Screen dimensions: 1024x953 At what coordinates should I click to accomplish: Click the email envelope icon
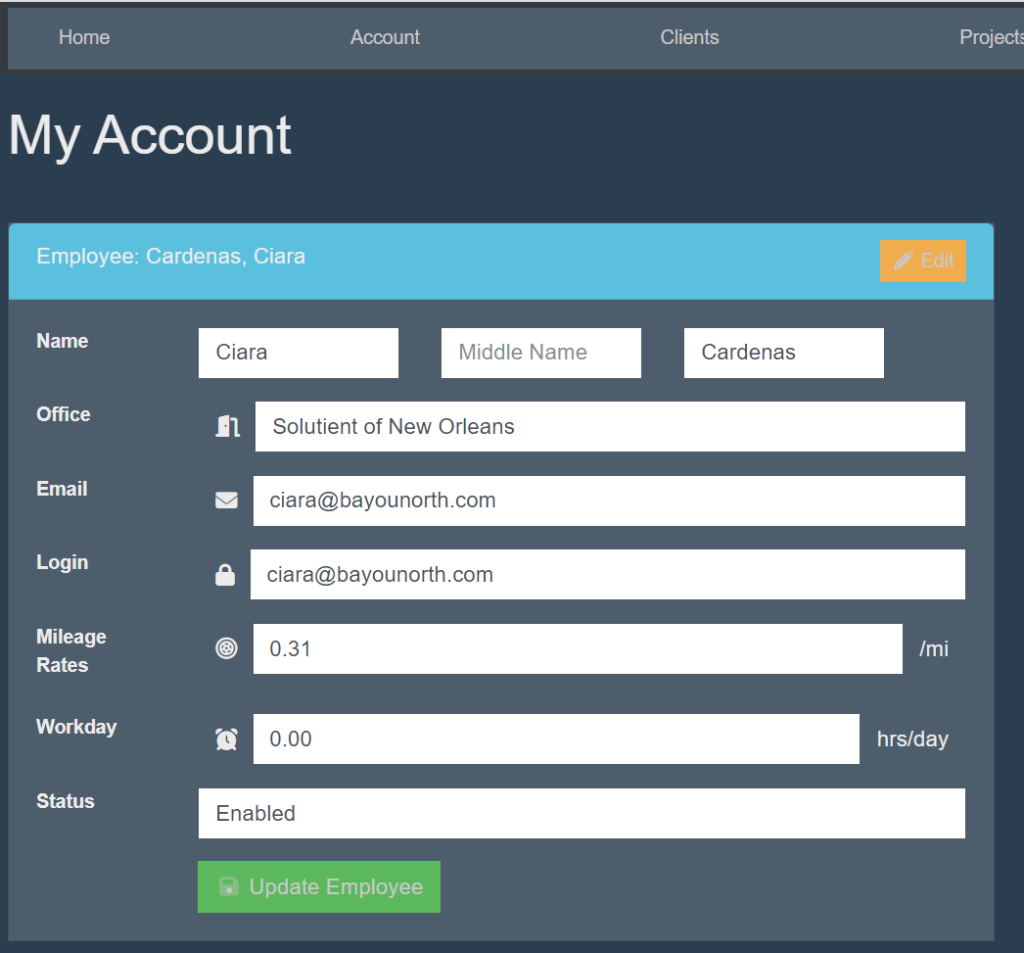[227, 500]
